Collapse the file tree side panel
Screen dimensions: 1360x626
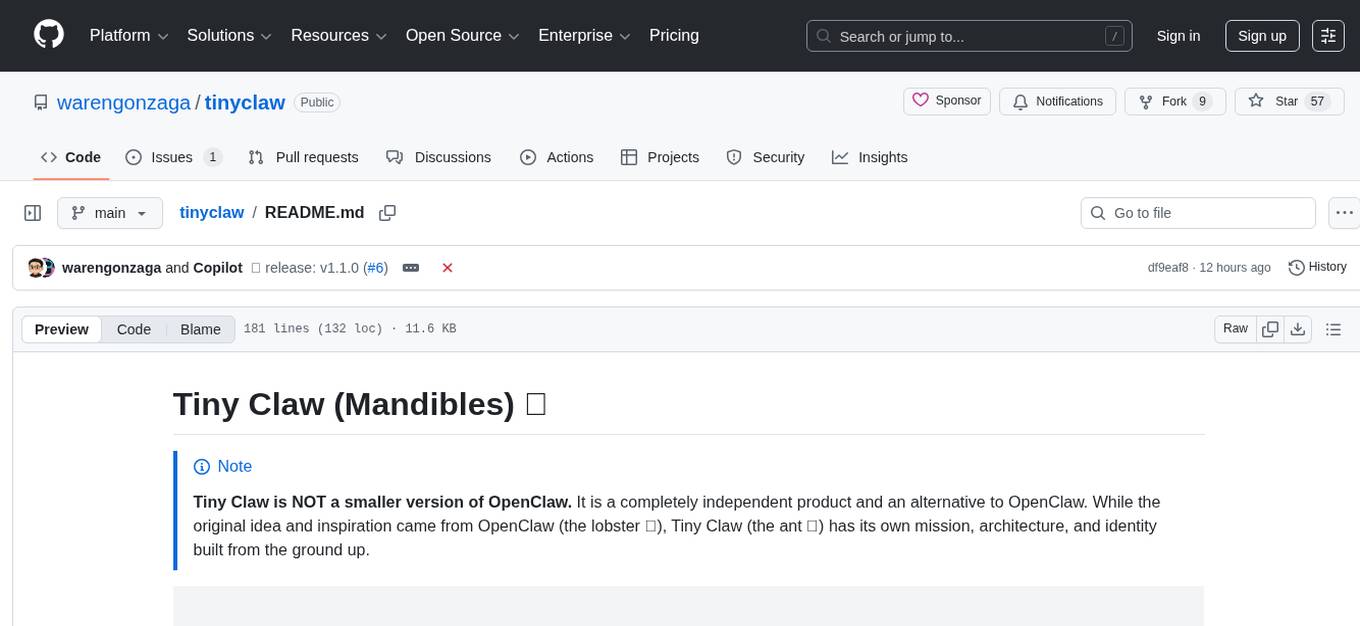[32, 213]
